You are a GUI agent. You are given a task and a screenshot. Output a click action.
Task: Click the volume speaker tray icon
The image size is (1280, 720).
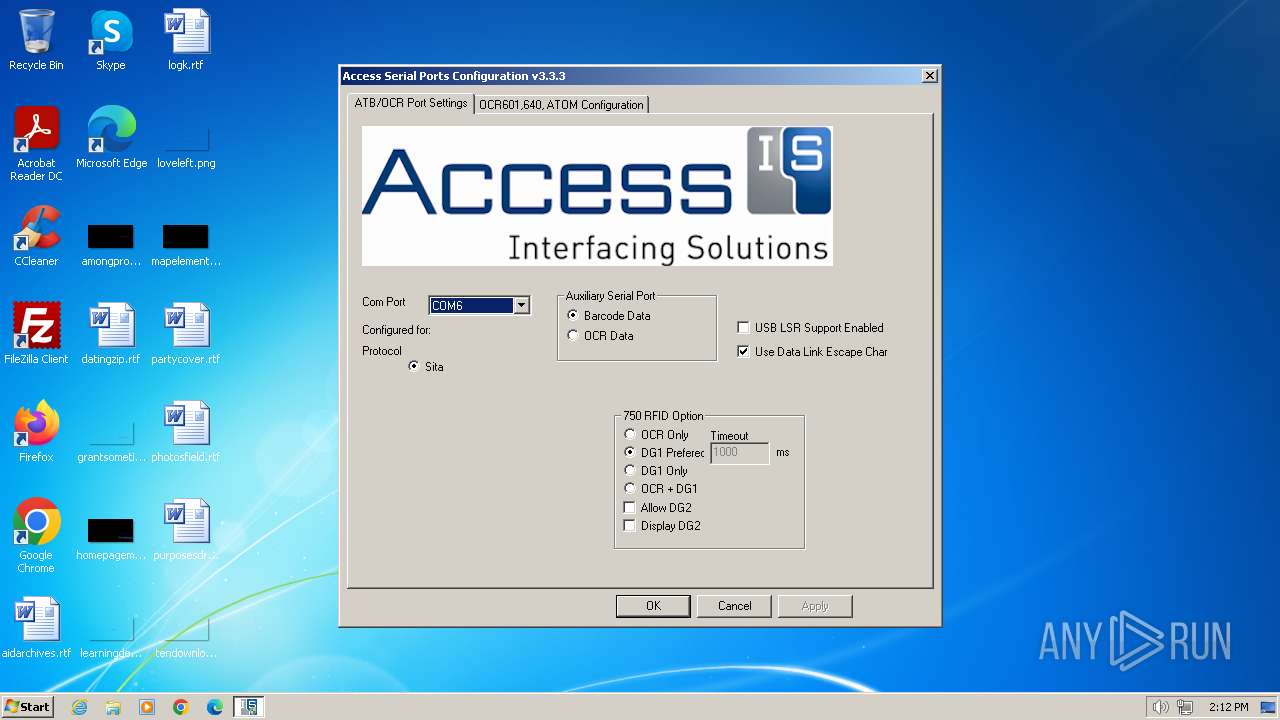click(x=1160, y=707)
